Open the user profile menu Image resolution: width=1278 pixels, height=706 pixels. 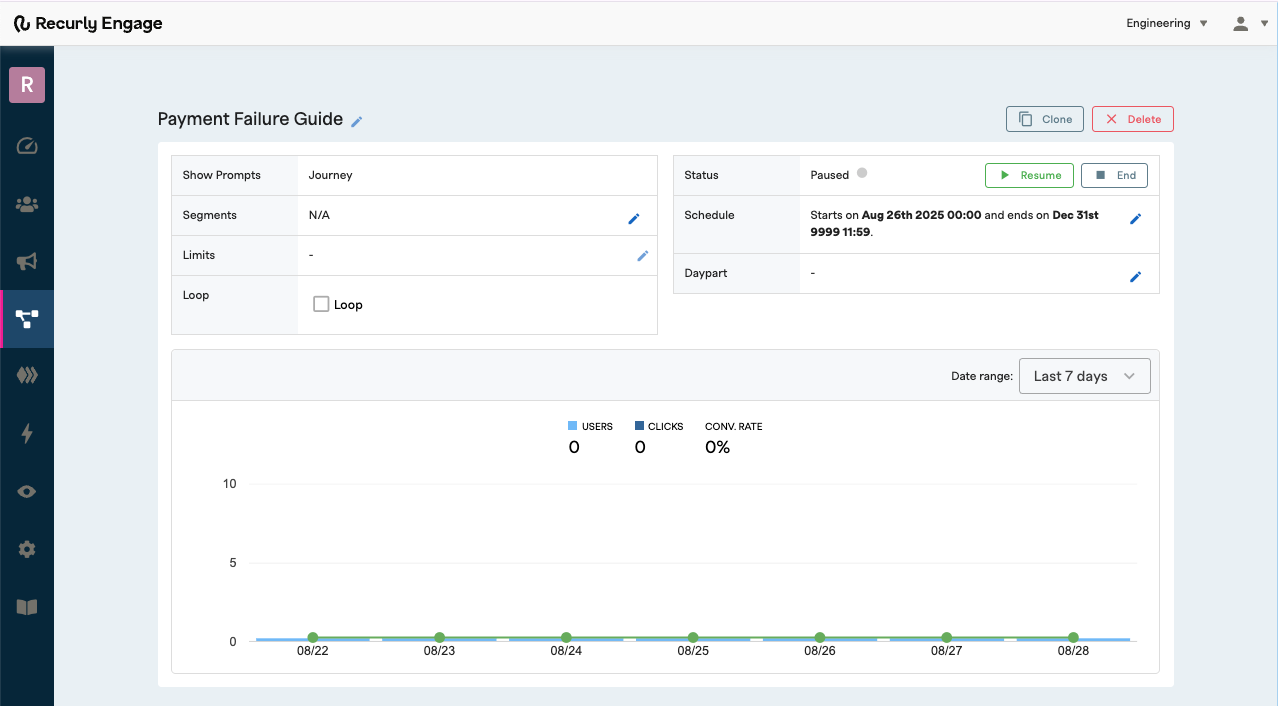1250,23
